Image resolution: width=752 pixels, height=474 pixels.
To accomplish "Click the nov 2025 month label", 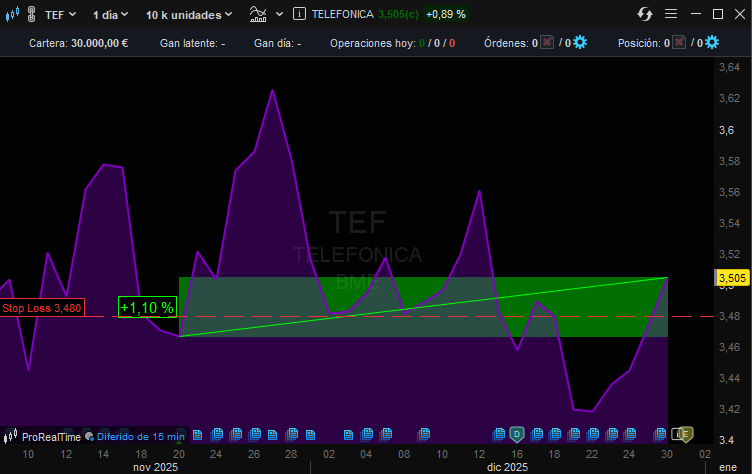I will coord(155,467).
